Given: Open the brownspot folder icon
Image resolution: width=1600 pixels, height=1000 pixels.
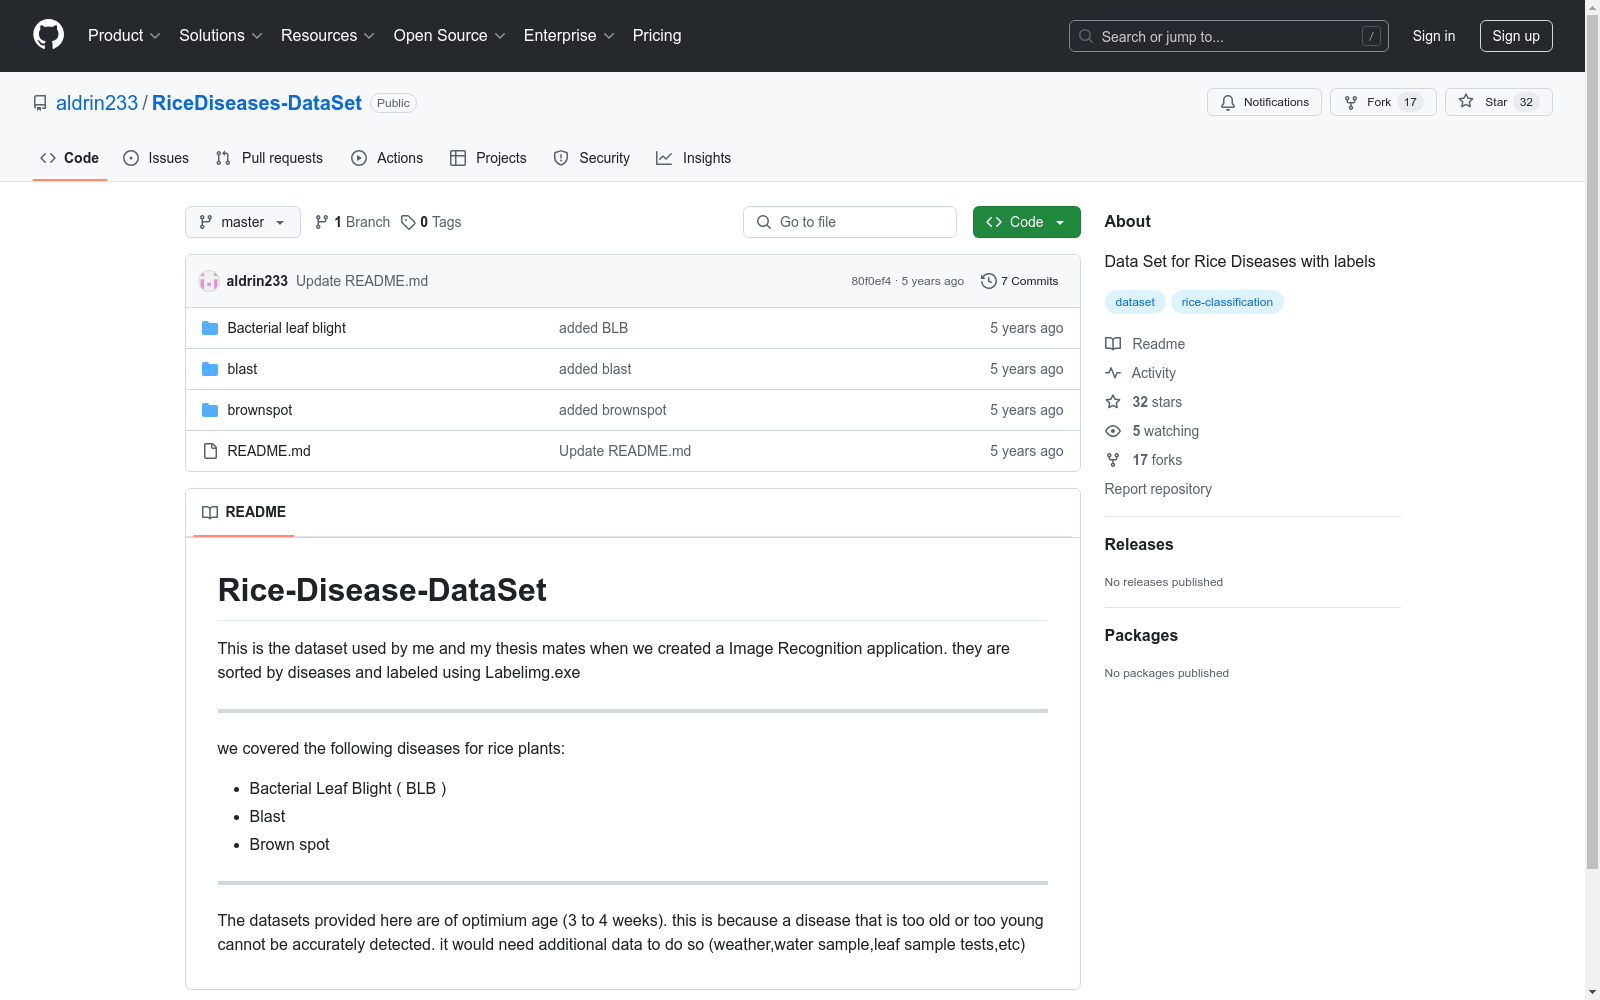Looking at the screenshot, I should click(x=210, y=410).
